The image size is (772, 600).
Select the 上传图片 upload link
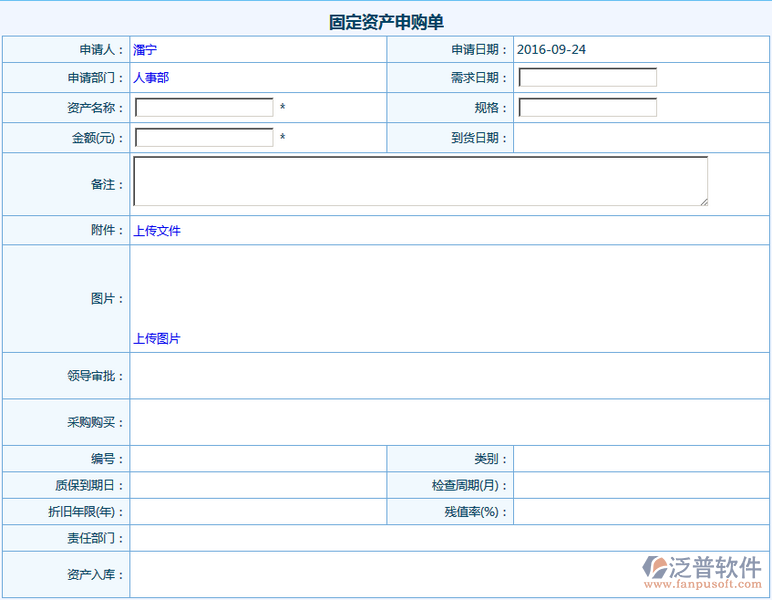tap(157, 339)
